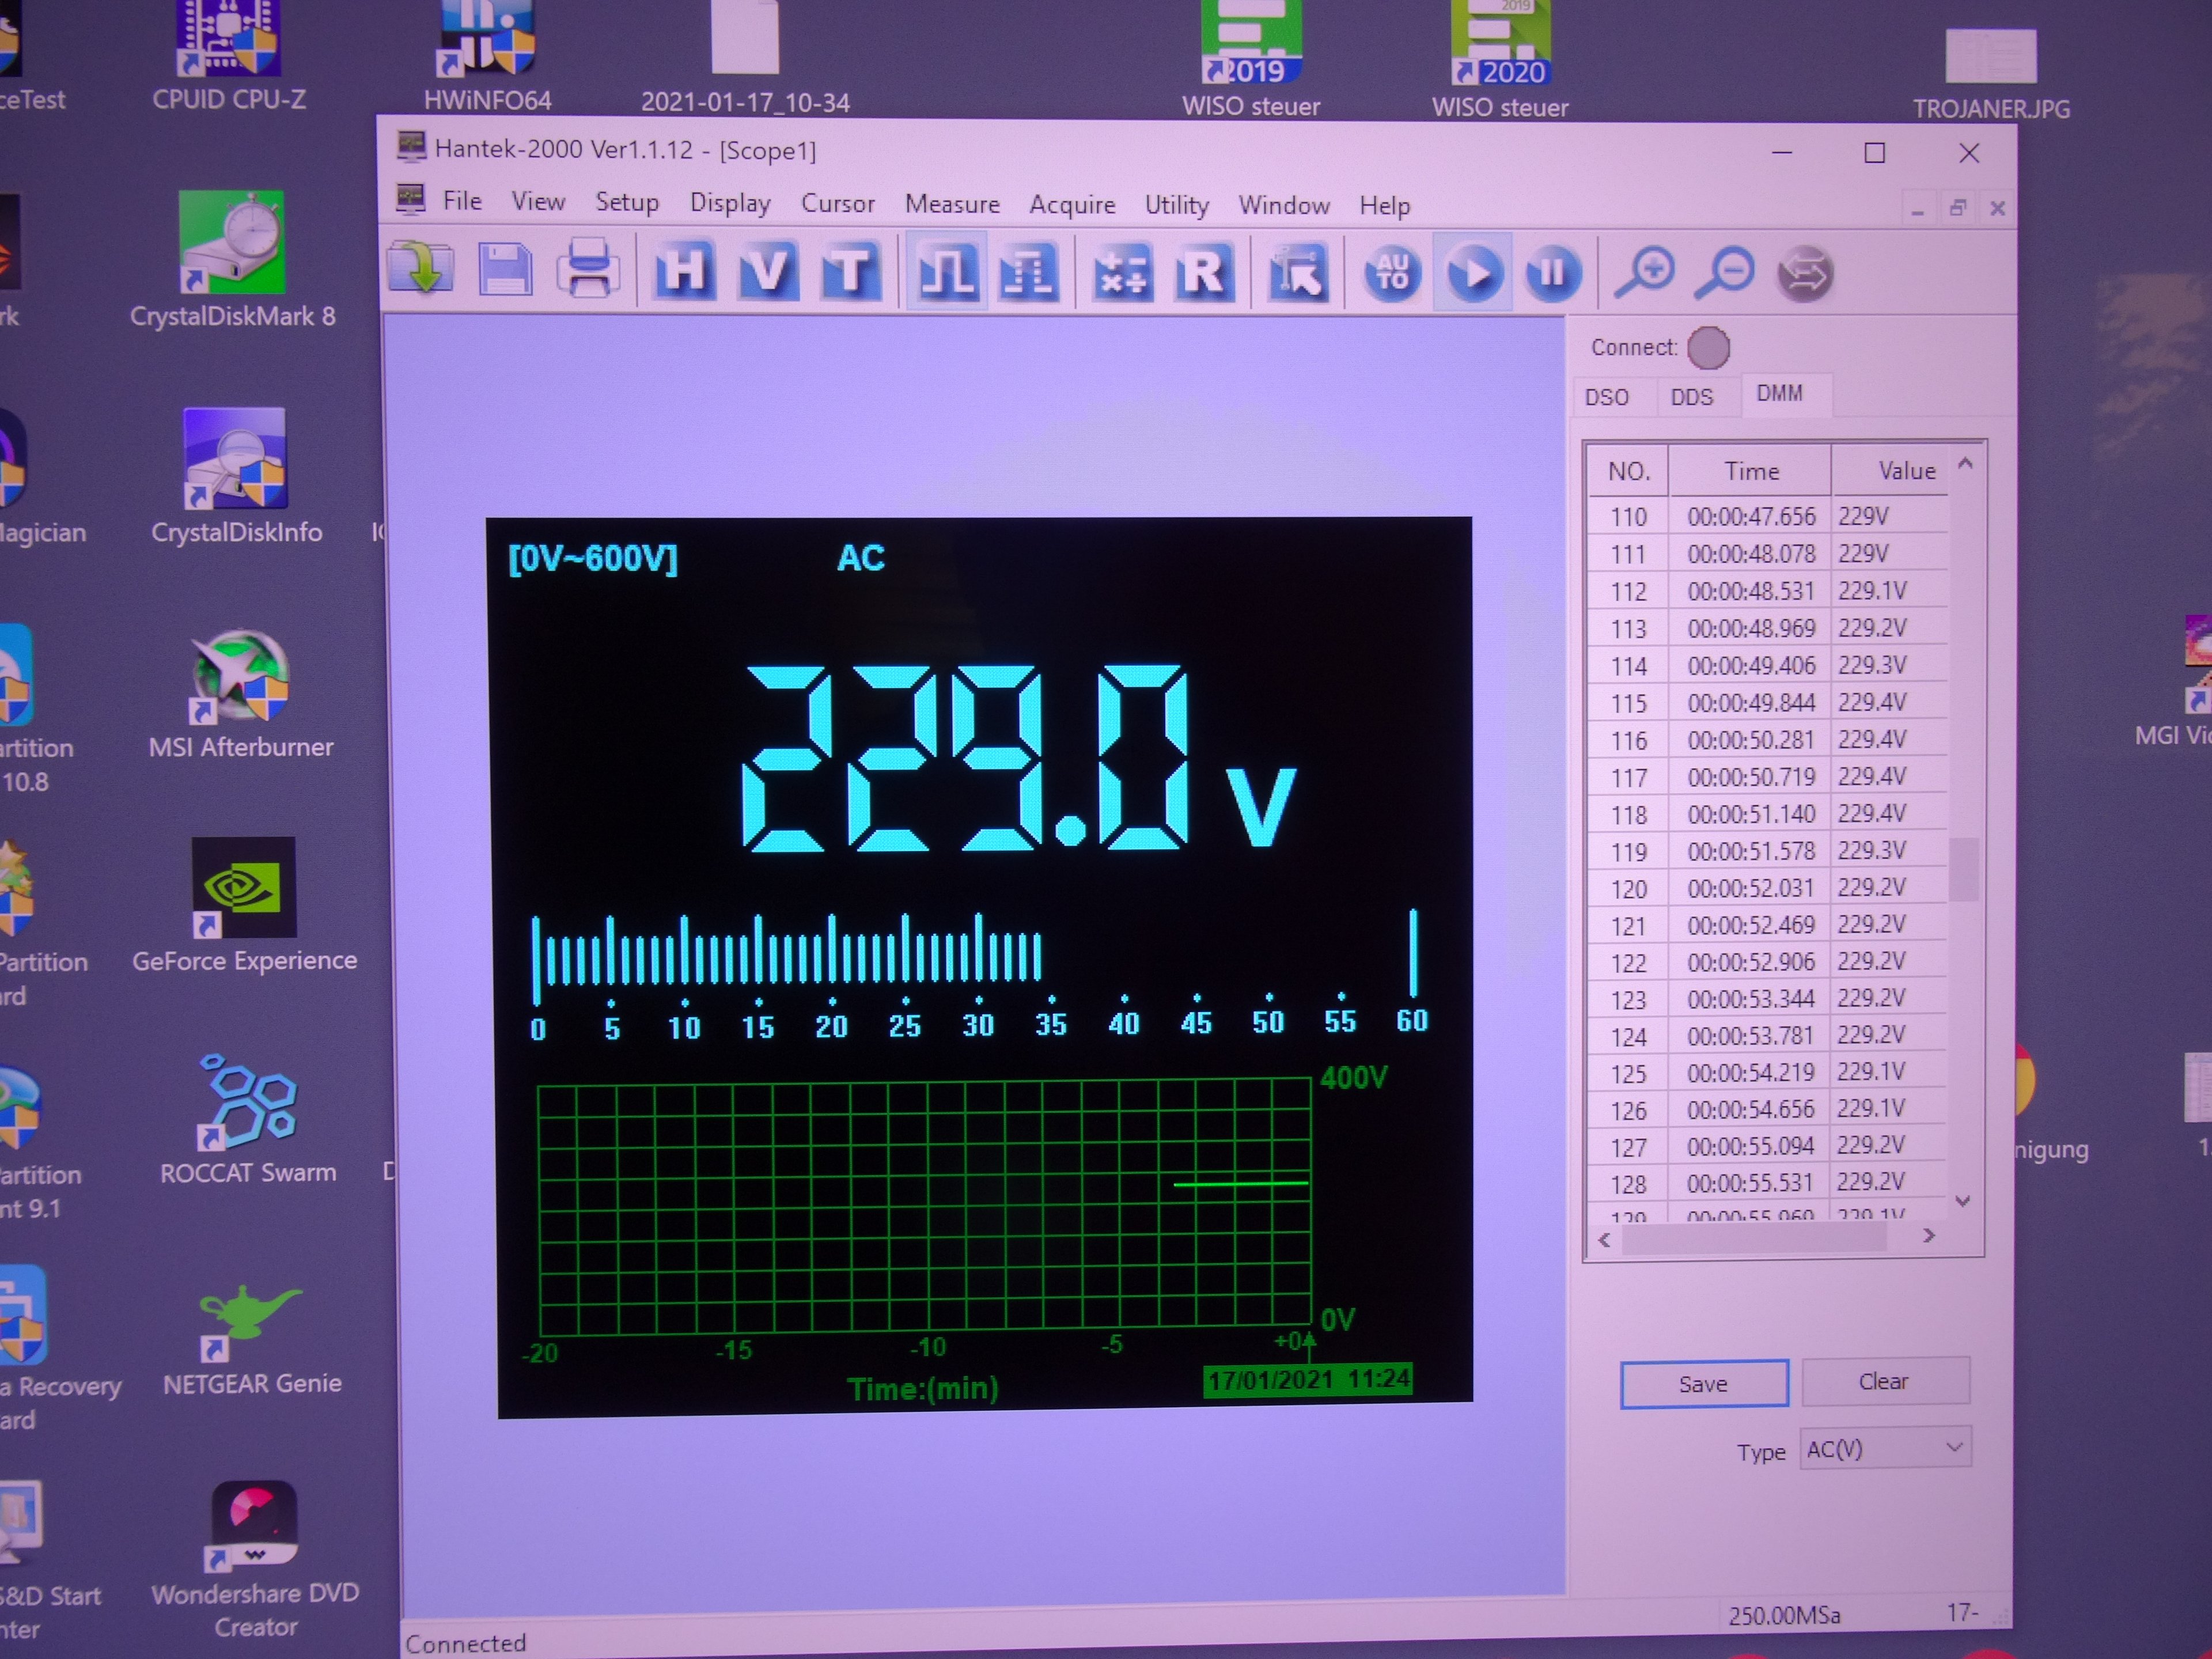Click the down arrow of the value list scrollbar
The height and width of the screenshot is (1659, 2212).
click(x=1962, y=1201)
